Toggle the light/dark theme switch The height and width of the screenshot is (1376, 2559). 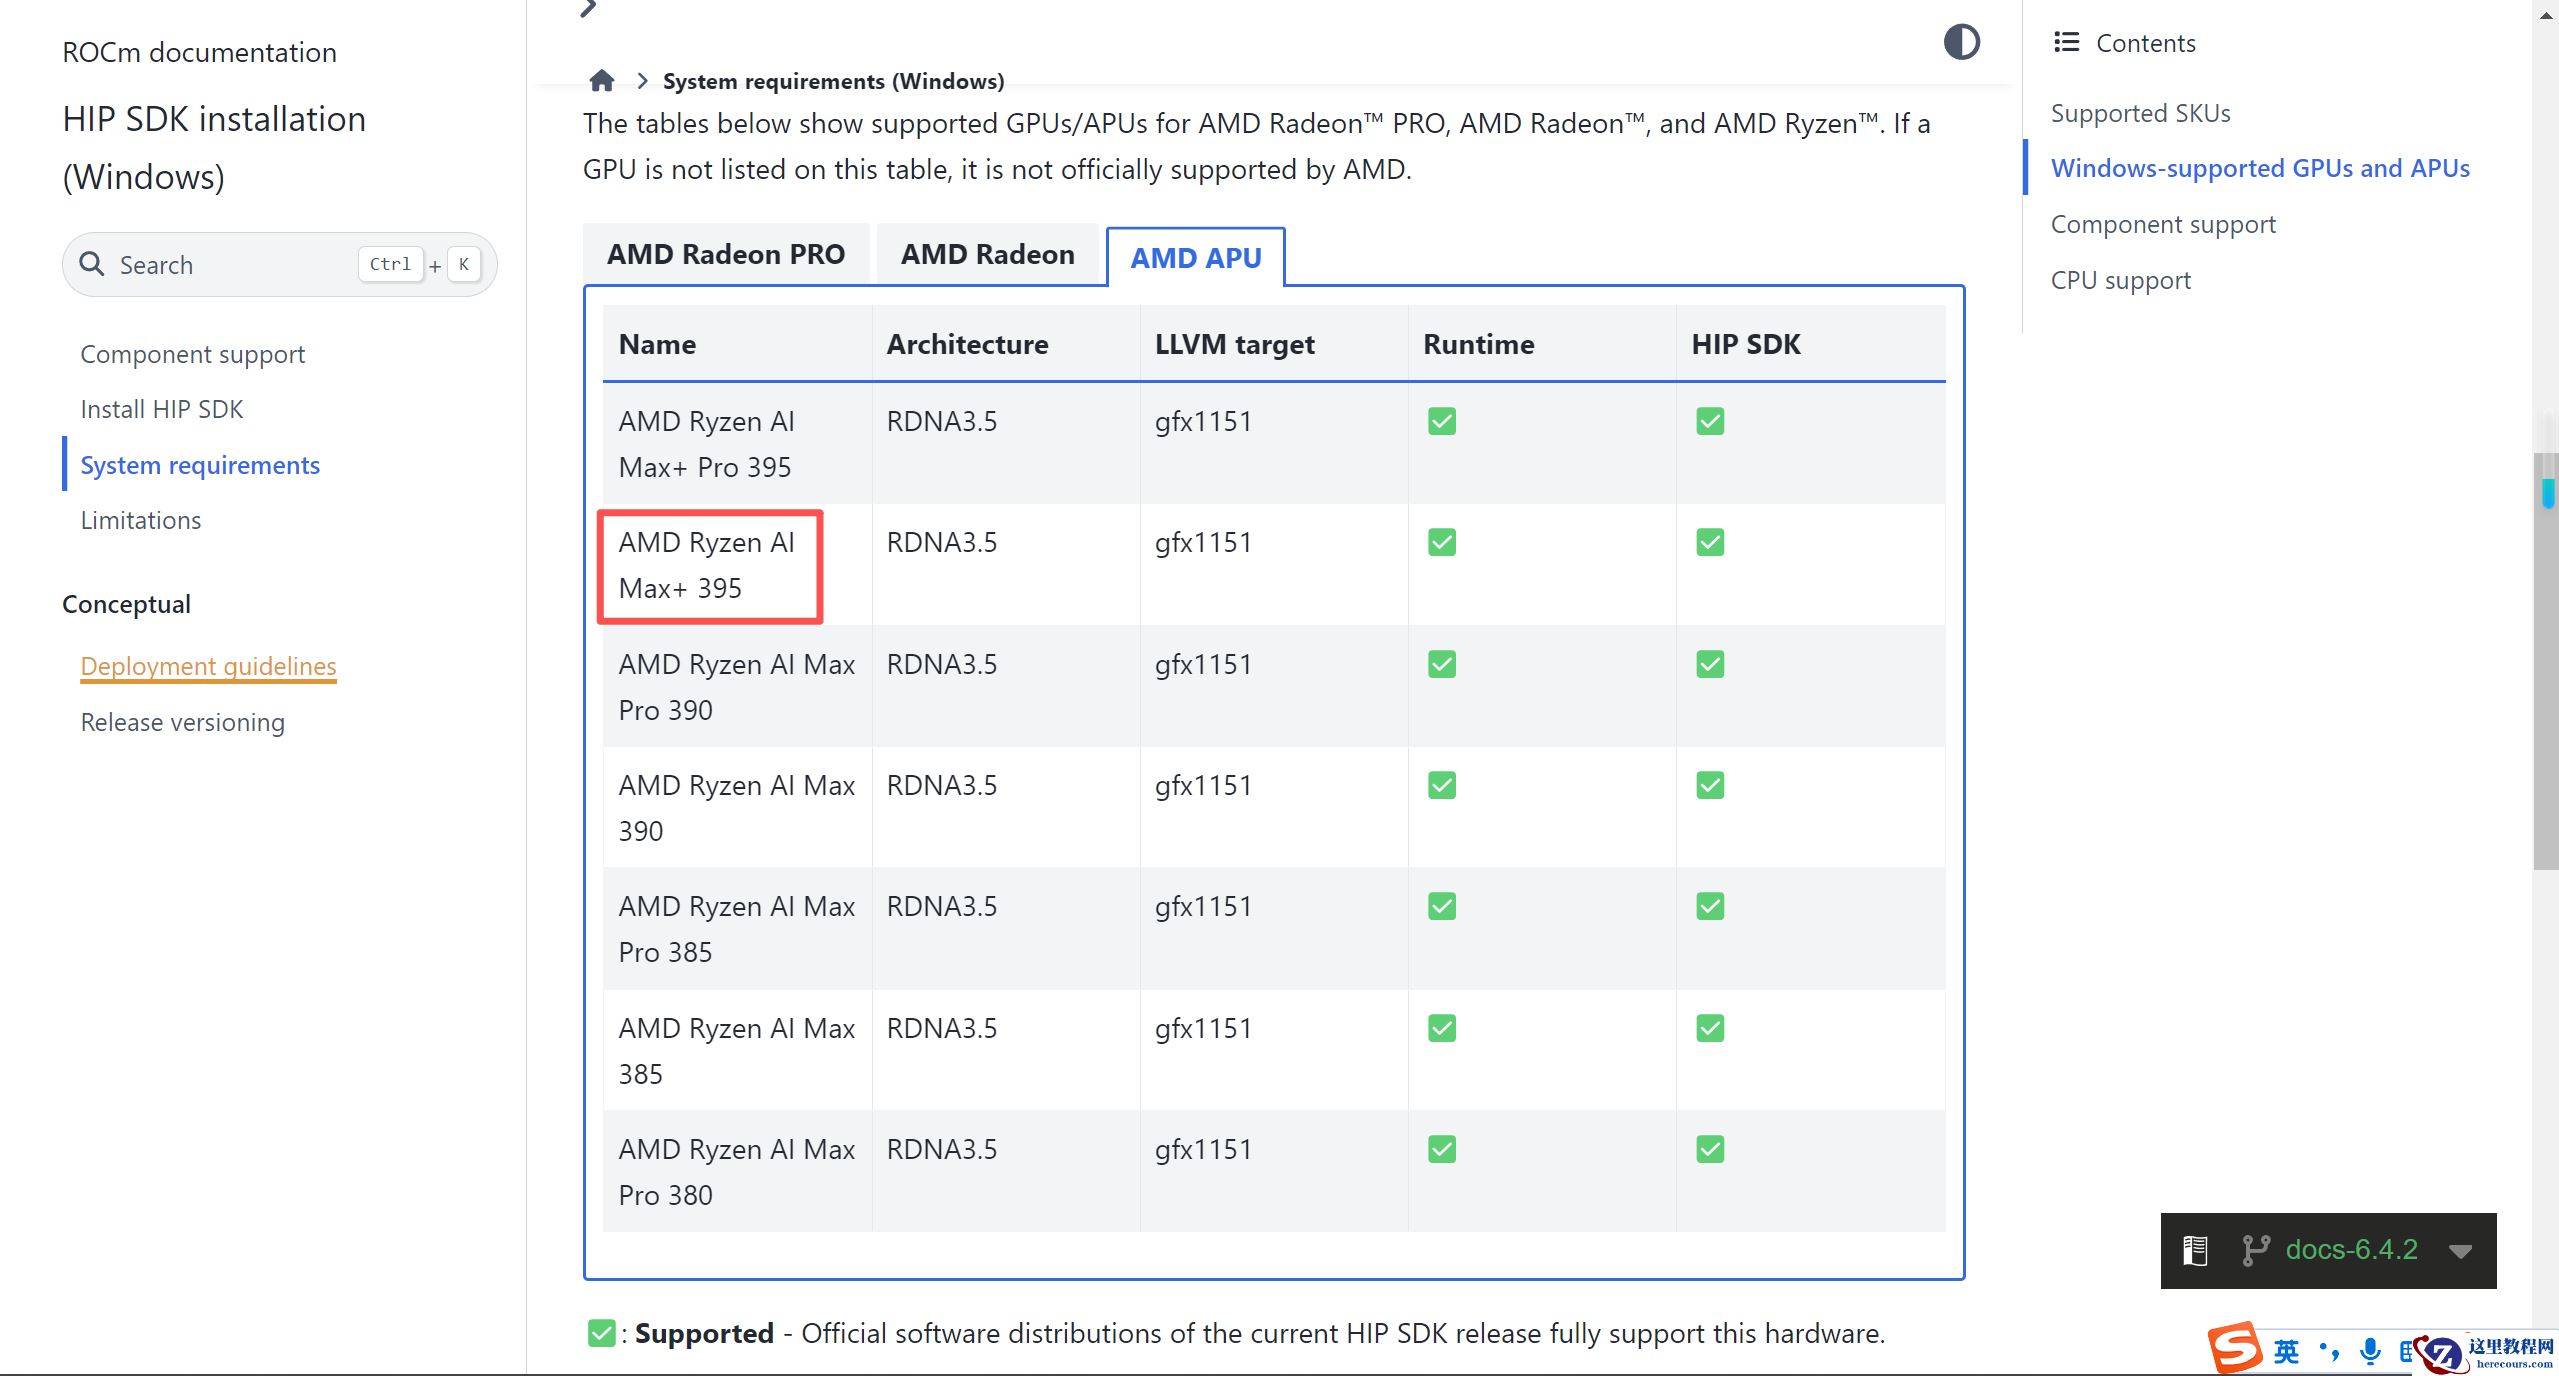coord(1961,42)
